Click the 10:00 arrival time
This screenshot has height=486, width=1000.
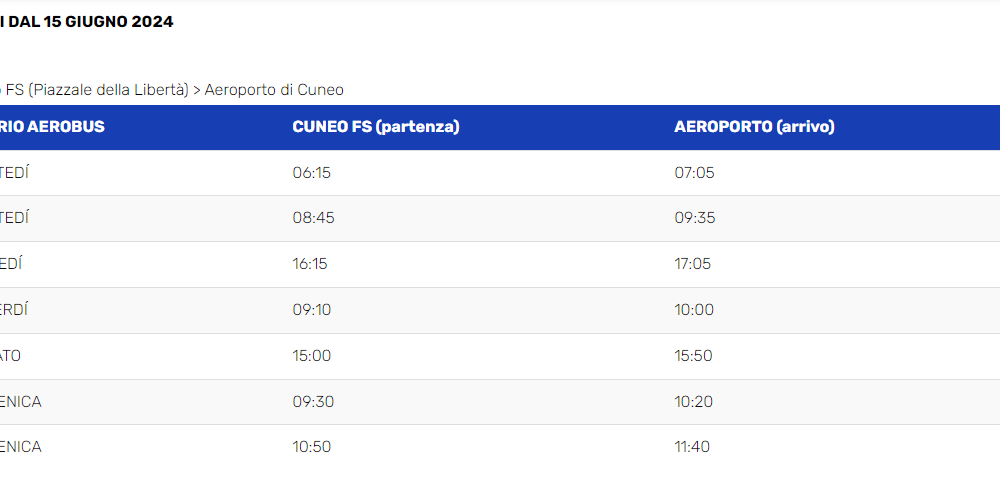[x=694, y=310]
